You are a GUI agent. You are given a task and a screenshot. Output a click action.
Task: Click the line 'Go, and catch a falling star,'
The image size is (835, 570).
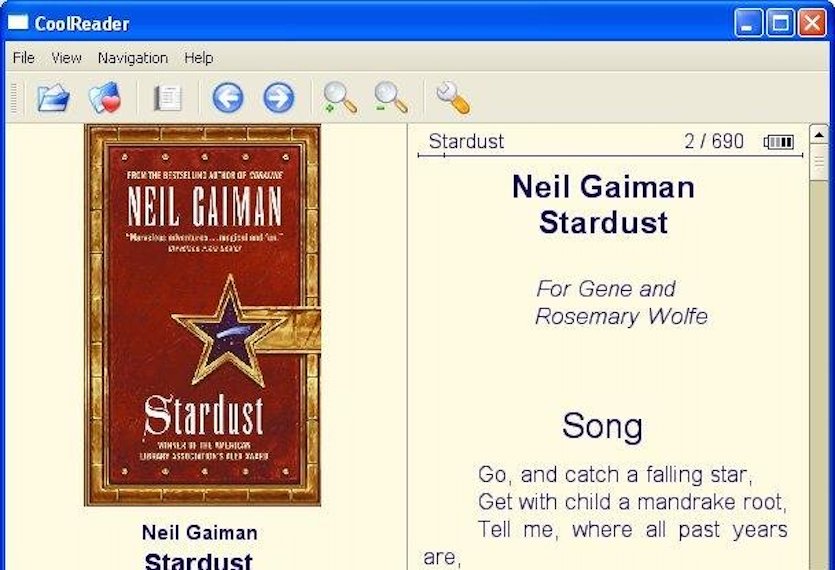click(x=615, y=475)
